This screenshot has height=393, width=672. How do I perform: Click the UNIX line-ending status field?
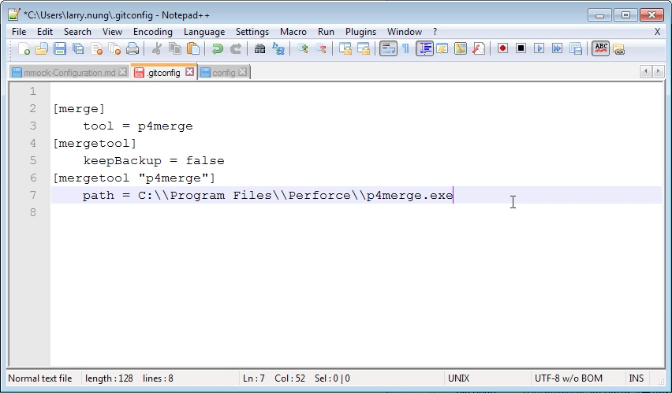click(x=459, y=378)
